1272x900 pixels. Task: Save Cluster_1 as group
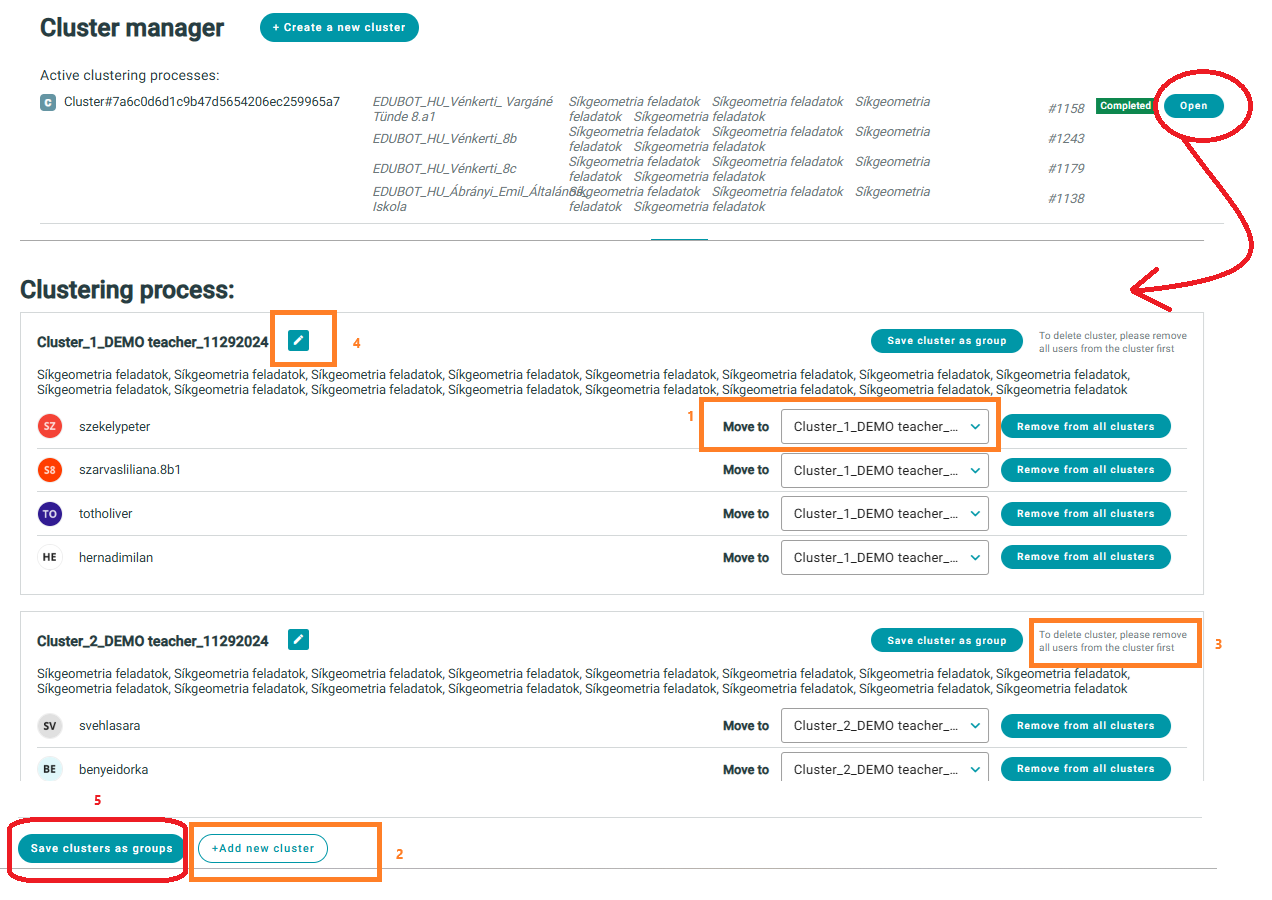946,341
